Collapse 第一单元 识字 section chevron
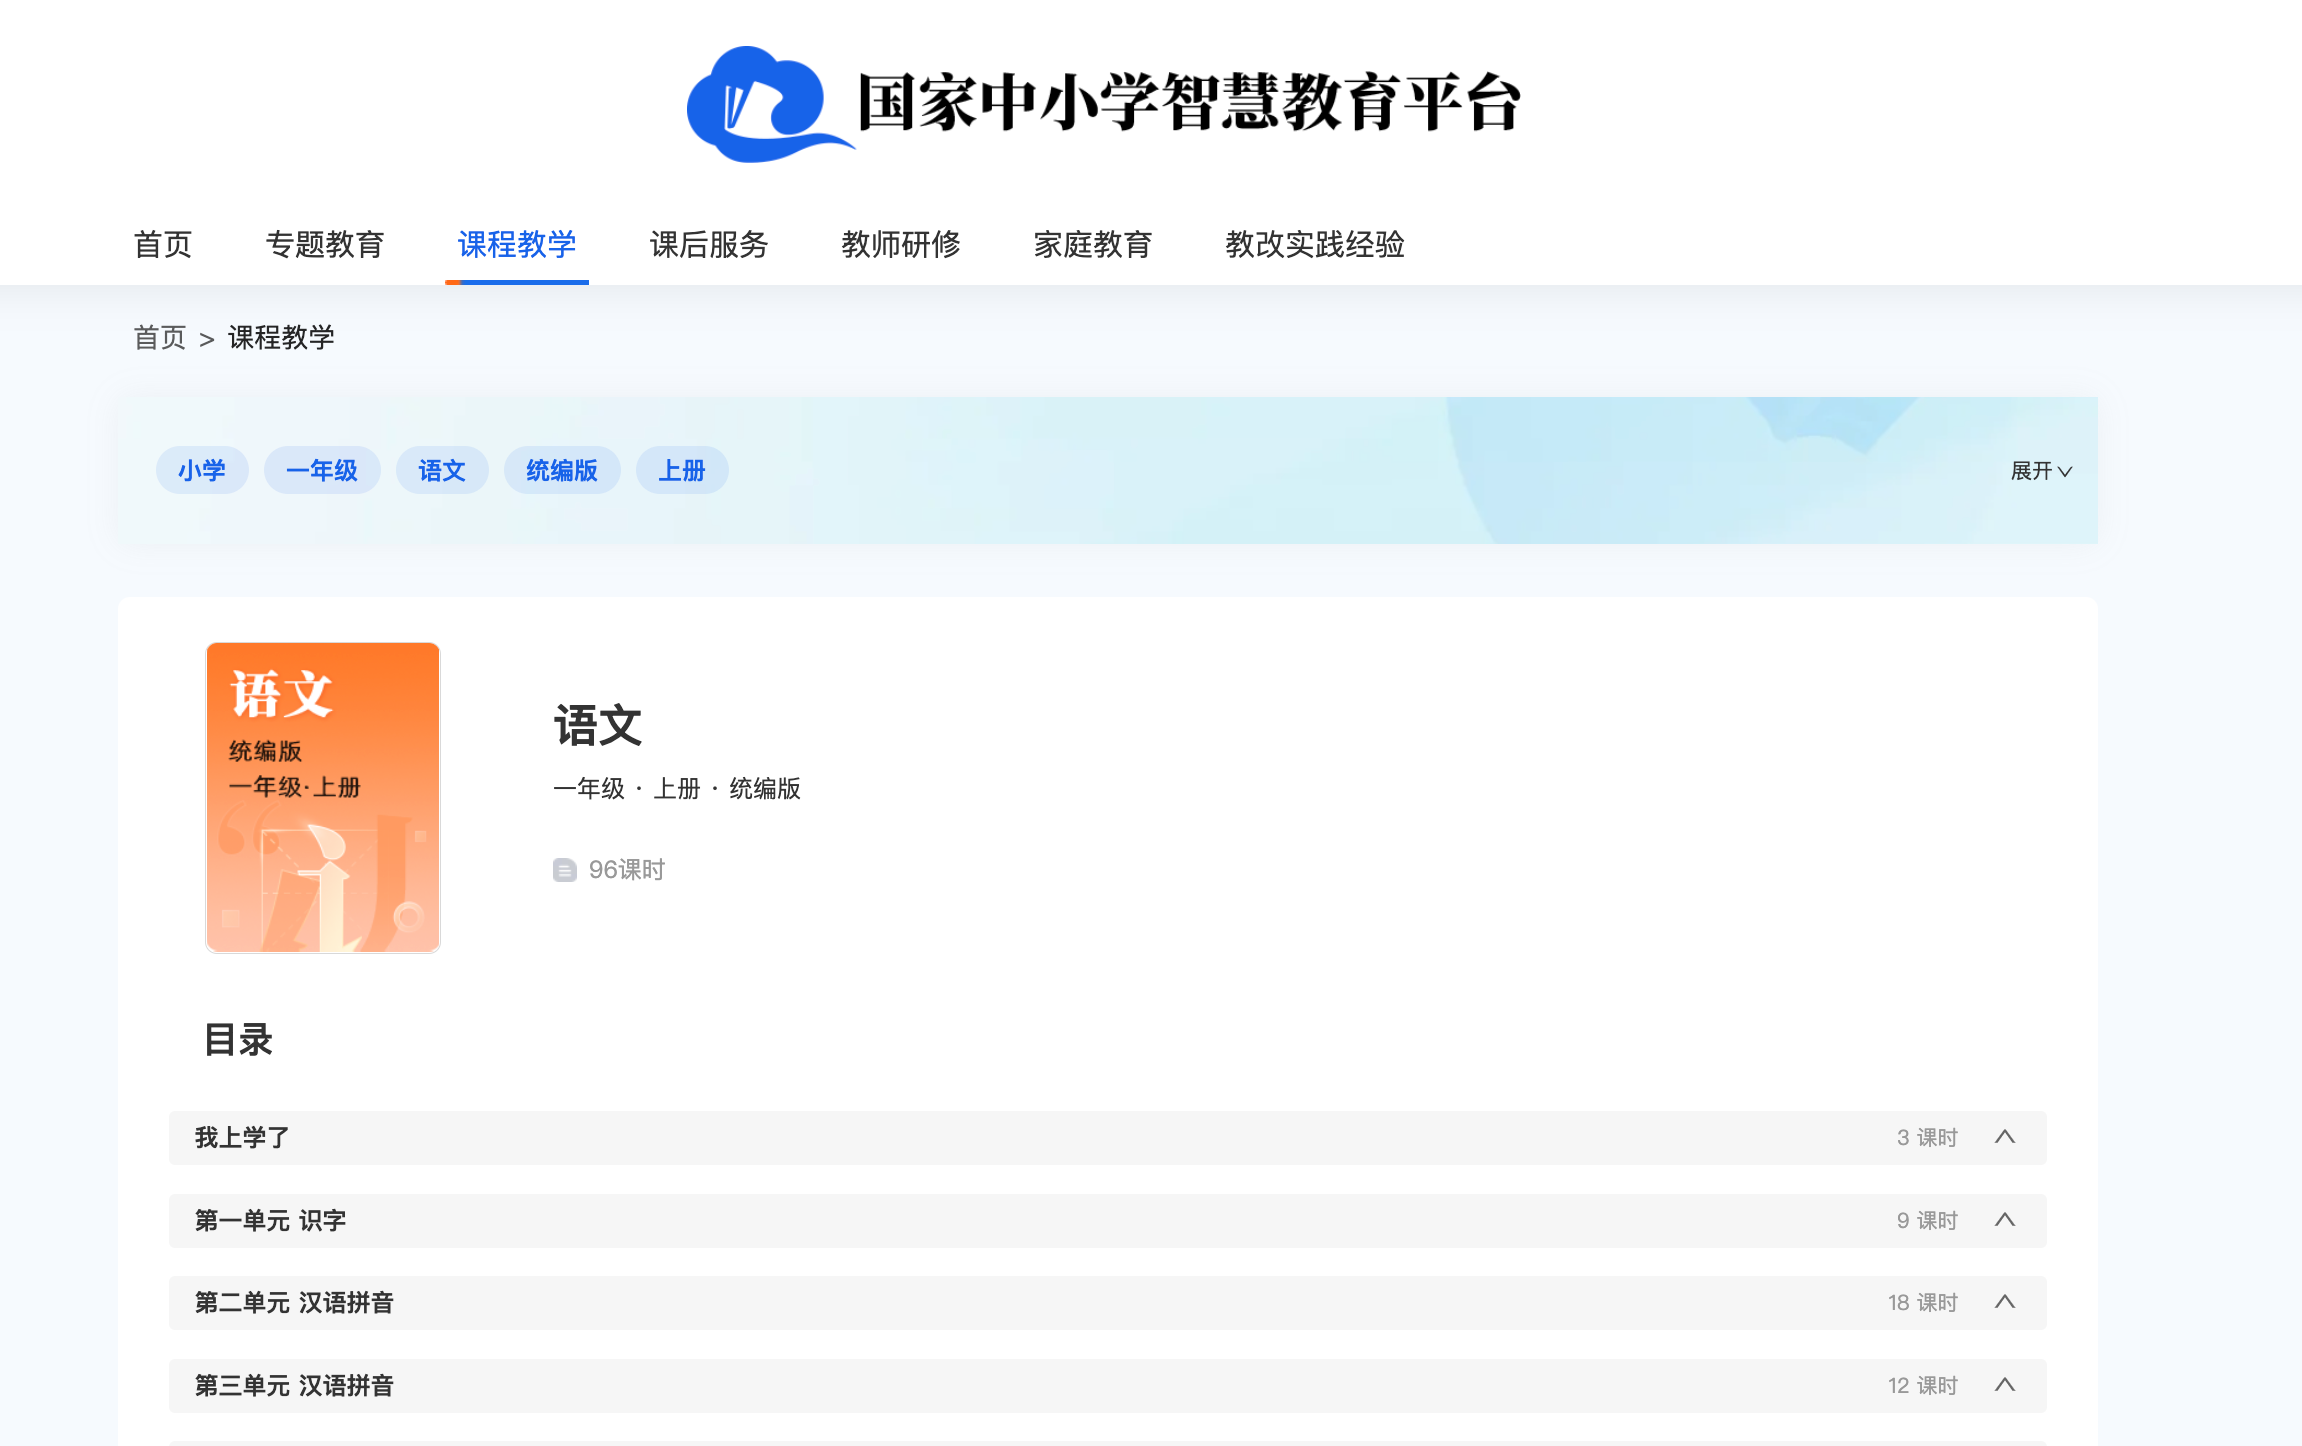Viewport: 2302px width, 1446px height. click(x=2004, y=1220)
